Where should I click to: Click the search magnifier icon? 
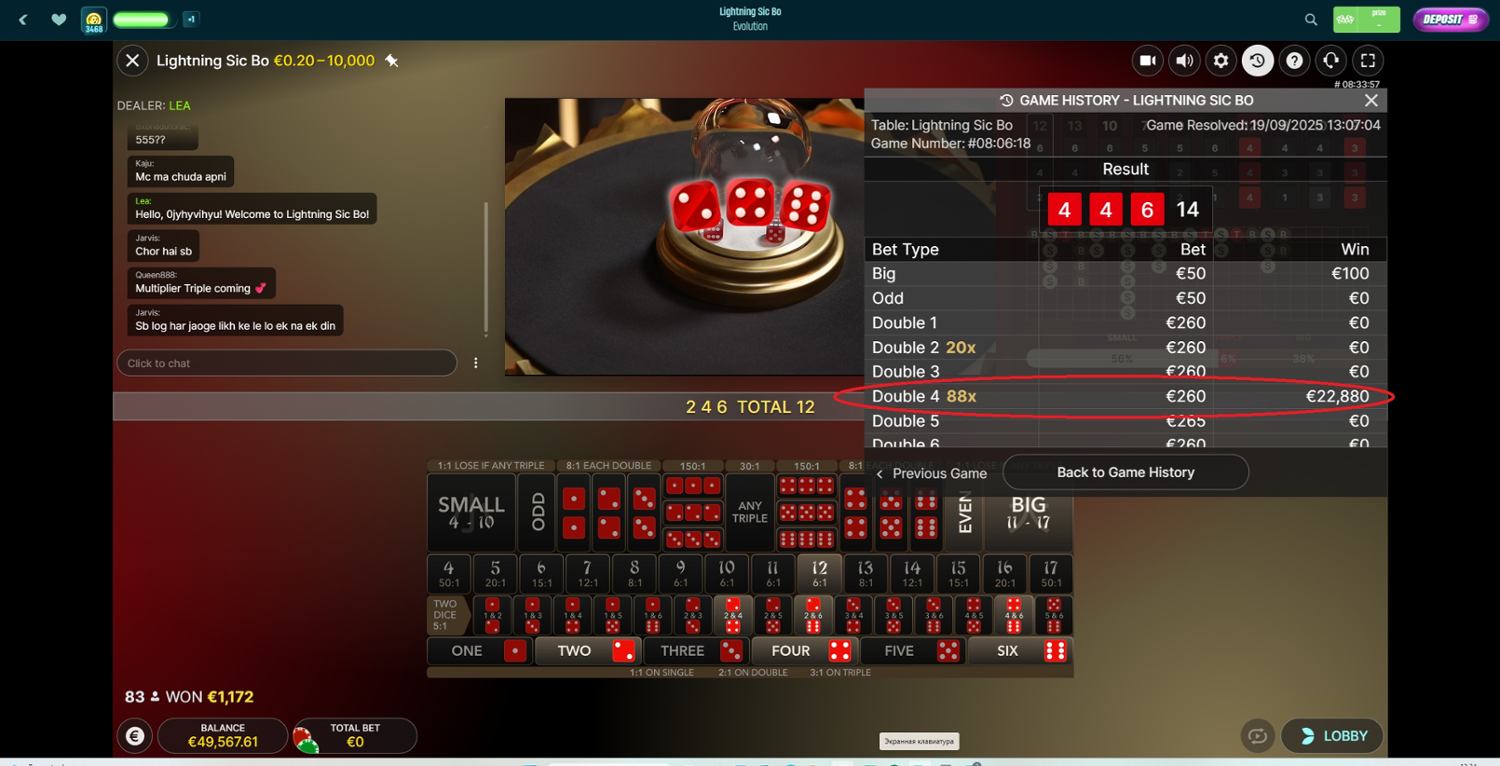click(x=1311, y=19)
